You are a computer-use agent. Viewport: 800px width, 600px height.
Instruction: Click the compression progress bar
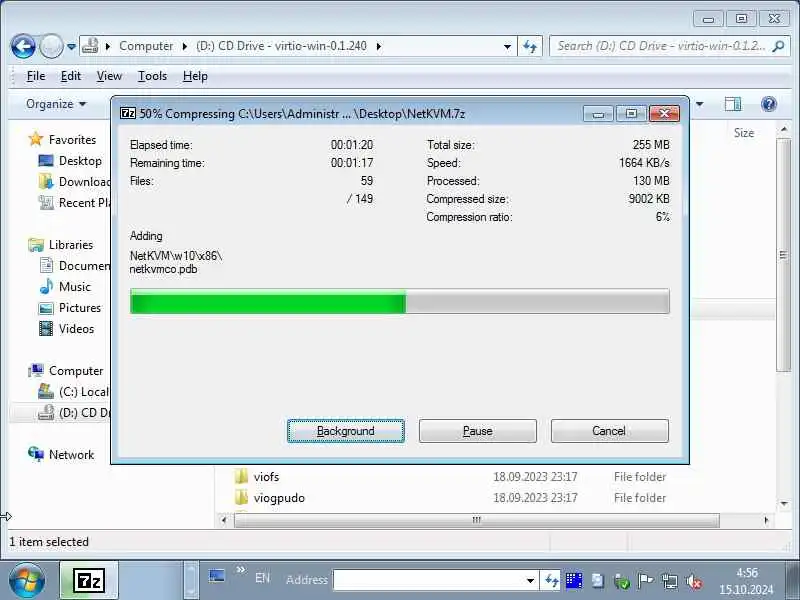pyautogui.click(x=399, y=301)
